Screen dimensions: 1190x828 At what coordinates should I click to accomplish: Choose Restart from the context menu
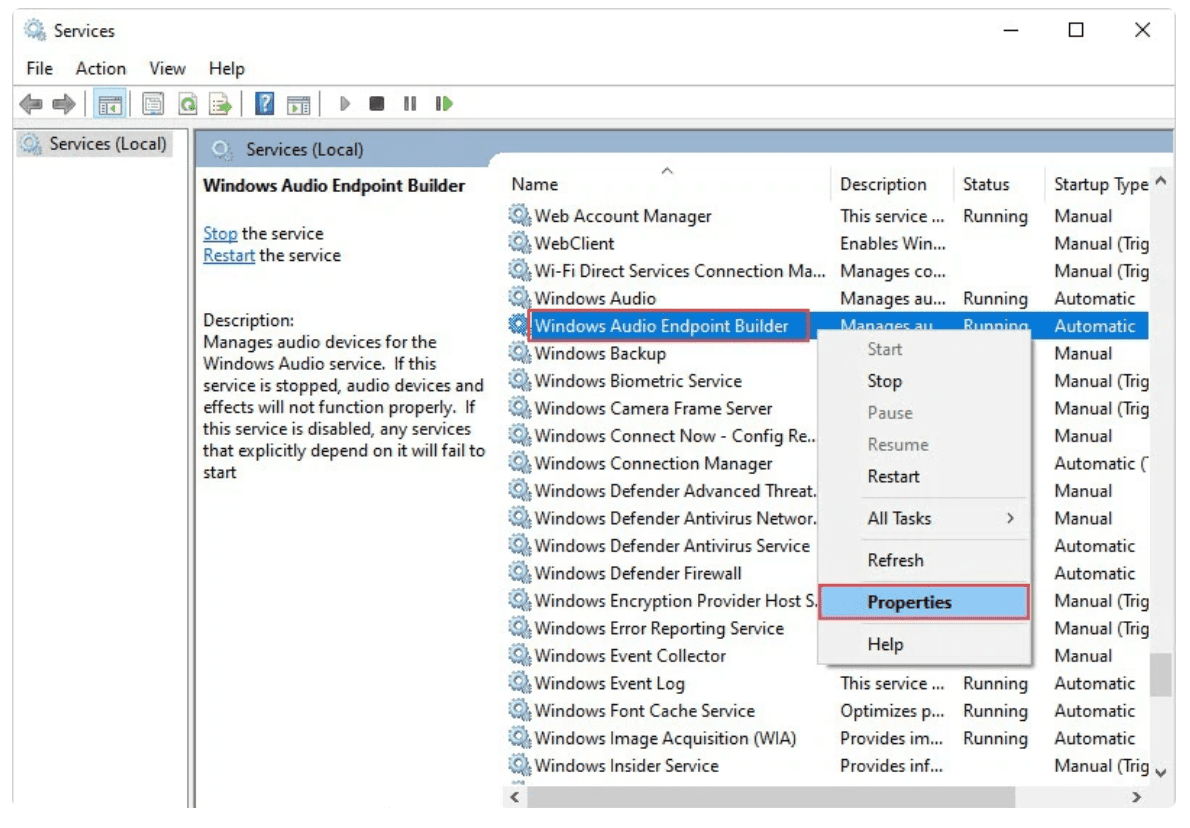[893, 477]
